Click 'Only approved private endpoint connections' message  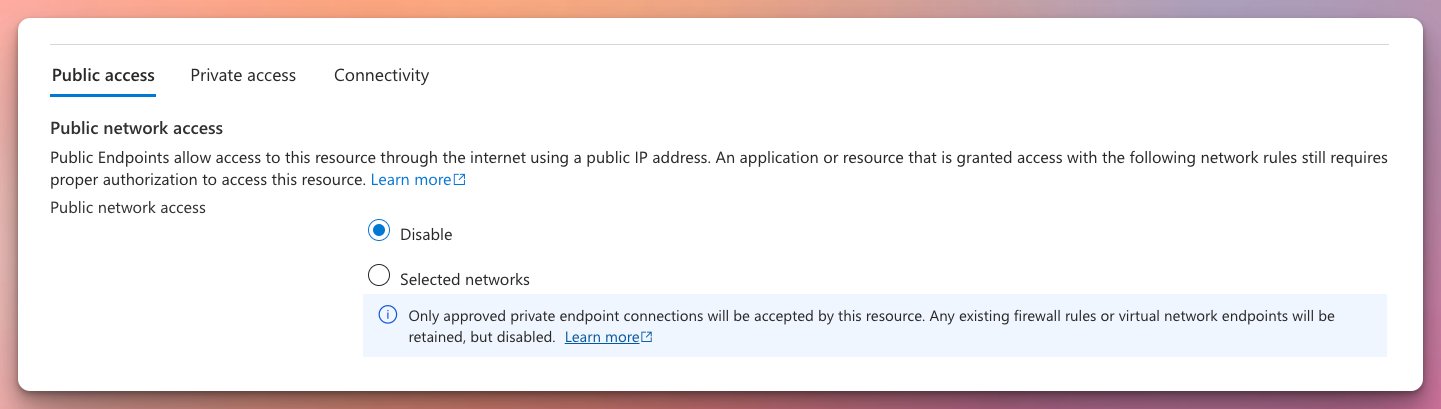coord(872,326)
